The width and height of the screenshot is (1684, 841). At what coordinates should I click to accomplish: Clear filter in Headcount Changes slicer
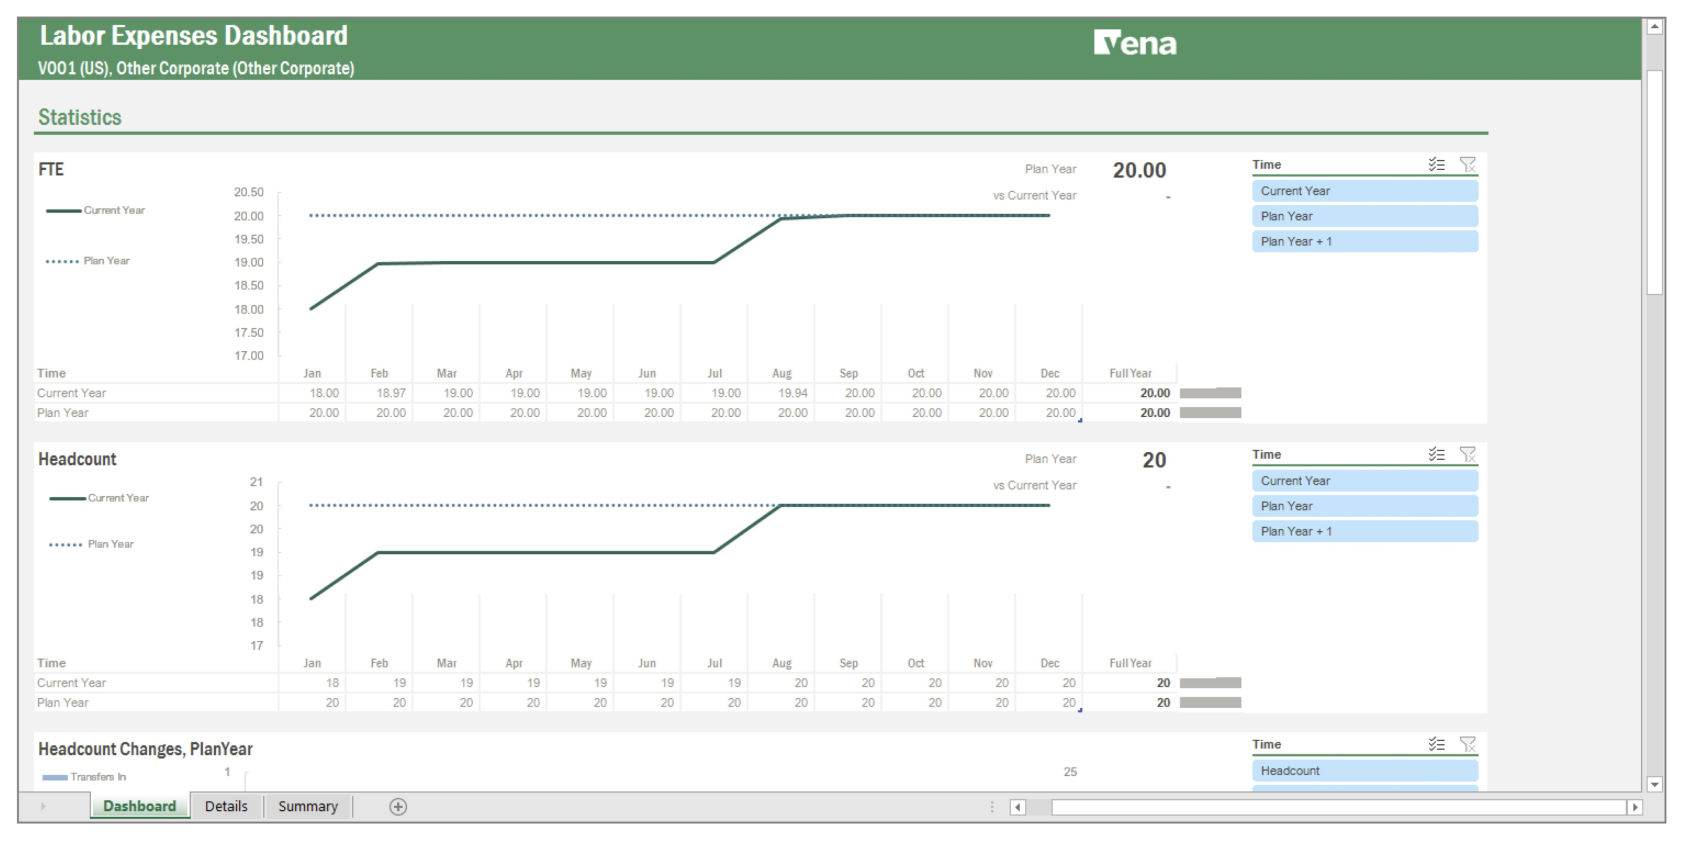[x=1467, y=744]
